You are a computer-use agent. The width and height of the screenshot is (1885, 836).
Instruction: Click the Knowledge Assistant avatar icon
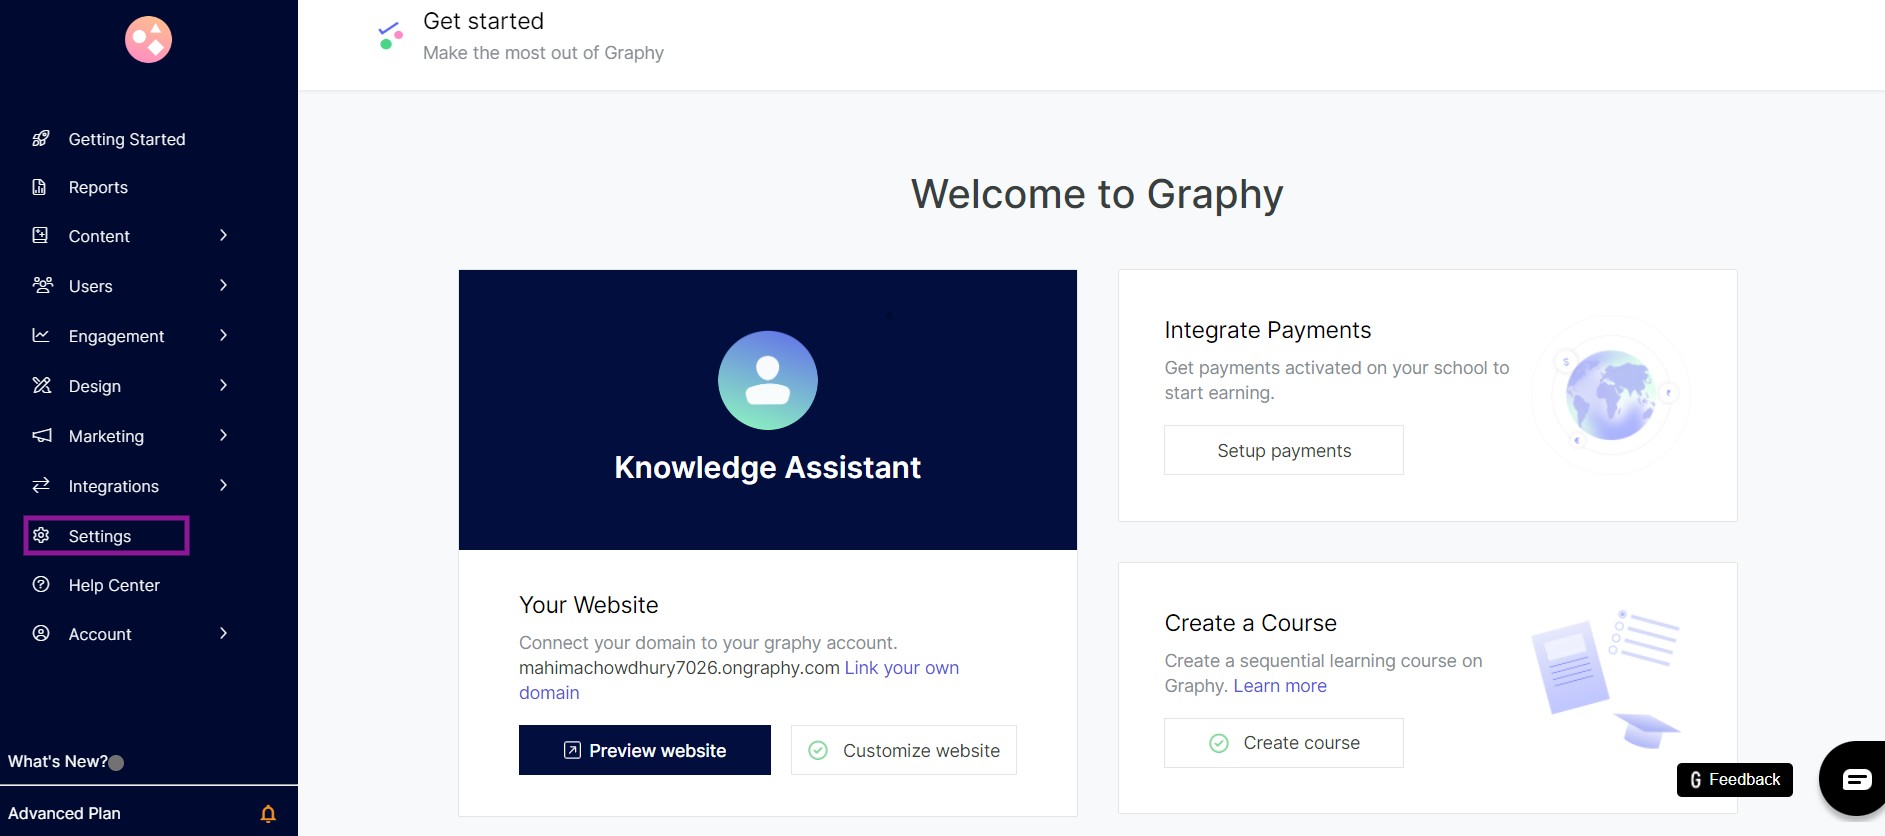768,380
